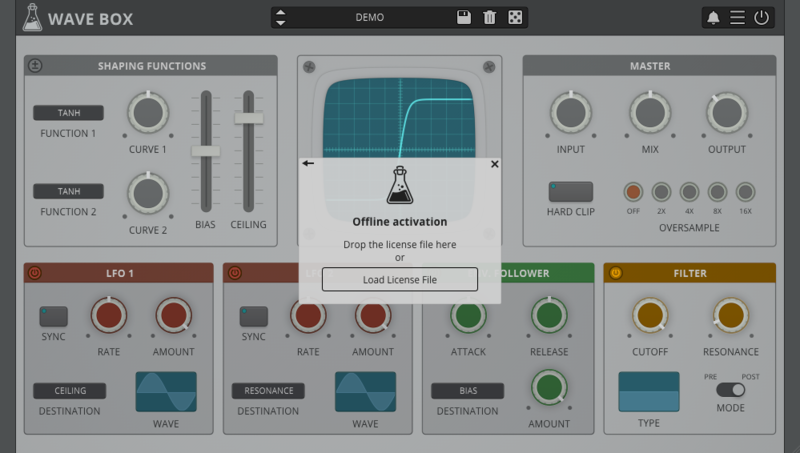
Task: Click the LFO 1 wave shape display
Action: tap(166, 391)
